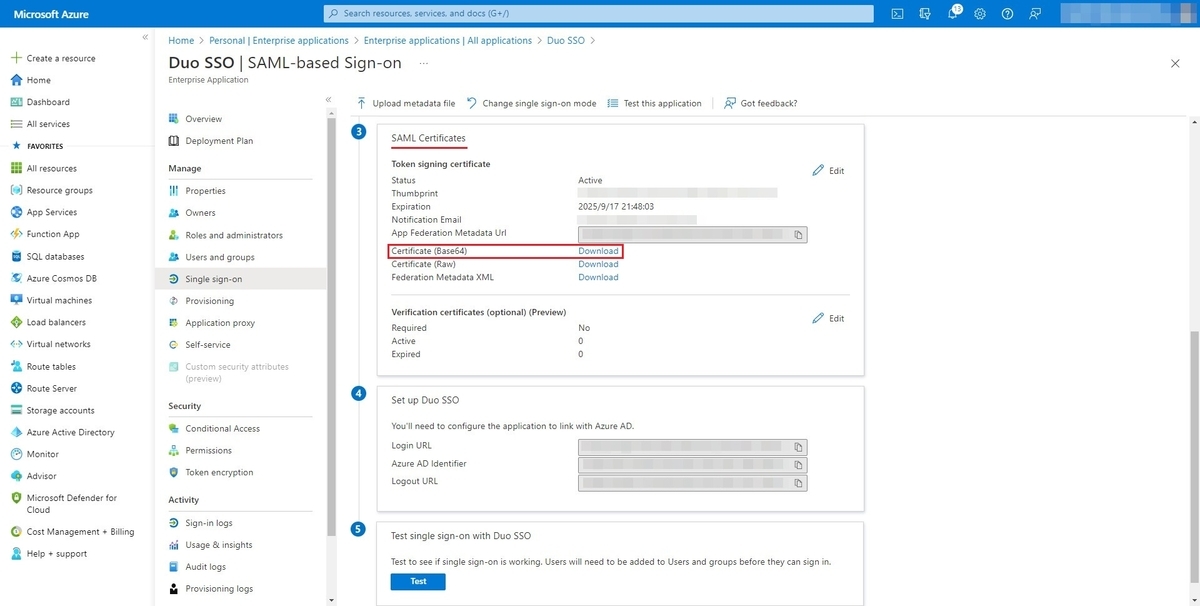Open Self-service page
Screen dimensions: 1200x606
tap(208, 345)
